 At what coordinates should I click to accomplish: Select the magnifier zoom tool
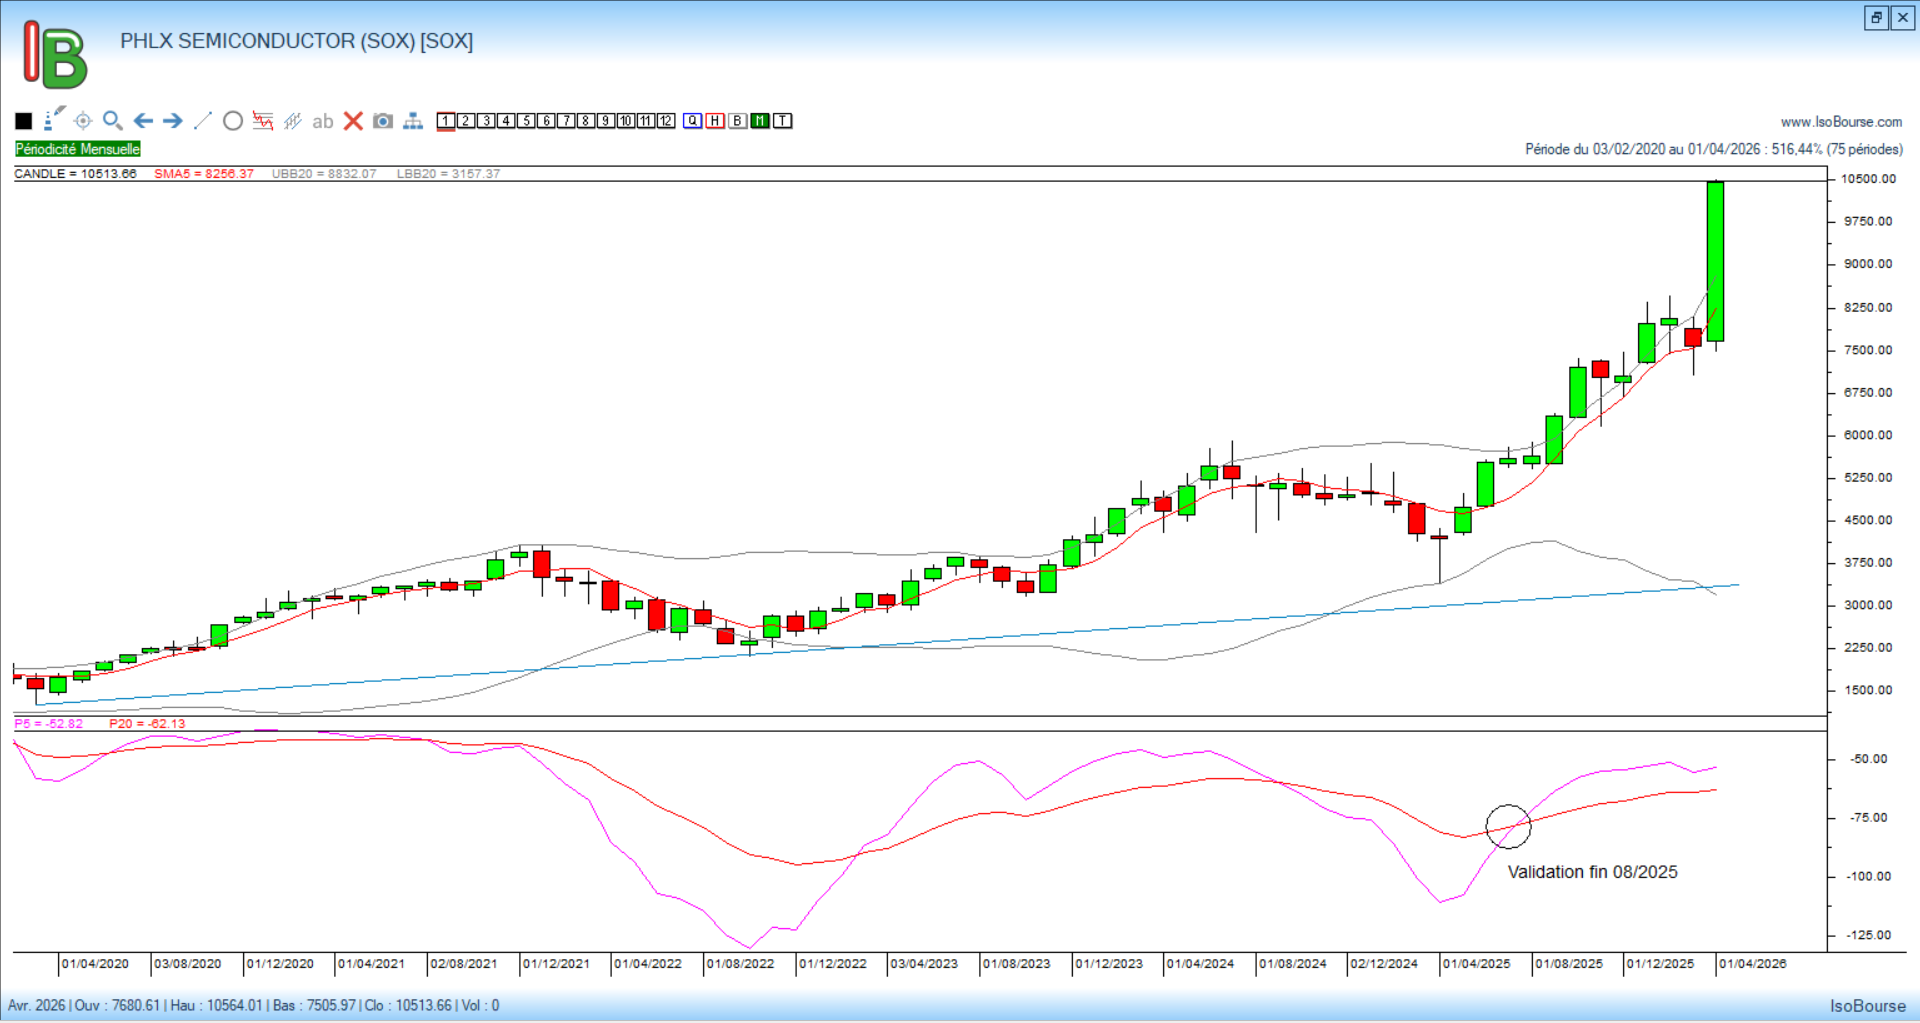click(x=113, y=121)
